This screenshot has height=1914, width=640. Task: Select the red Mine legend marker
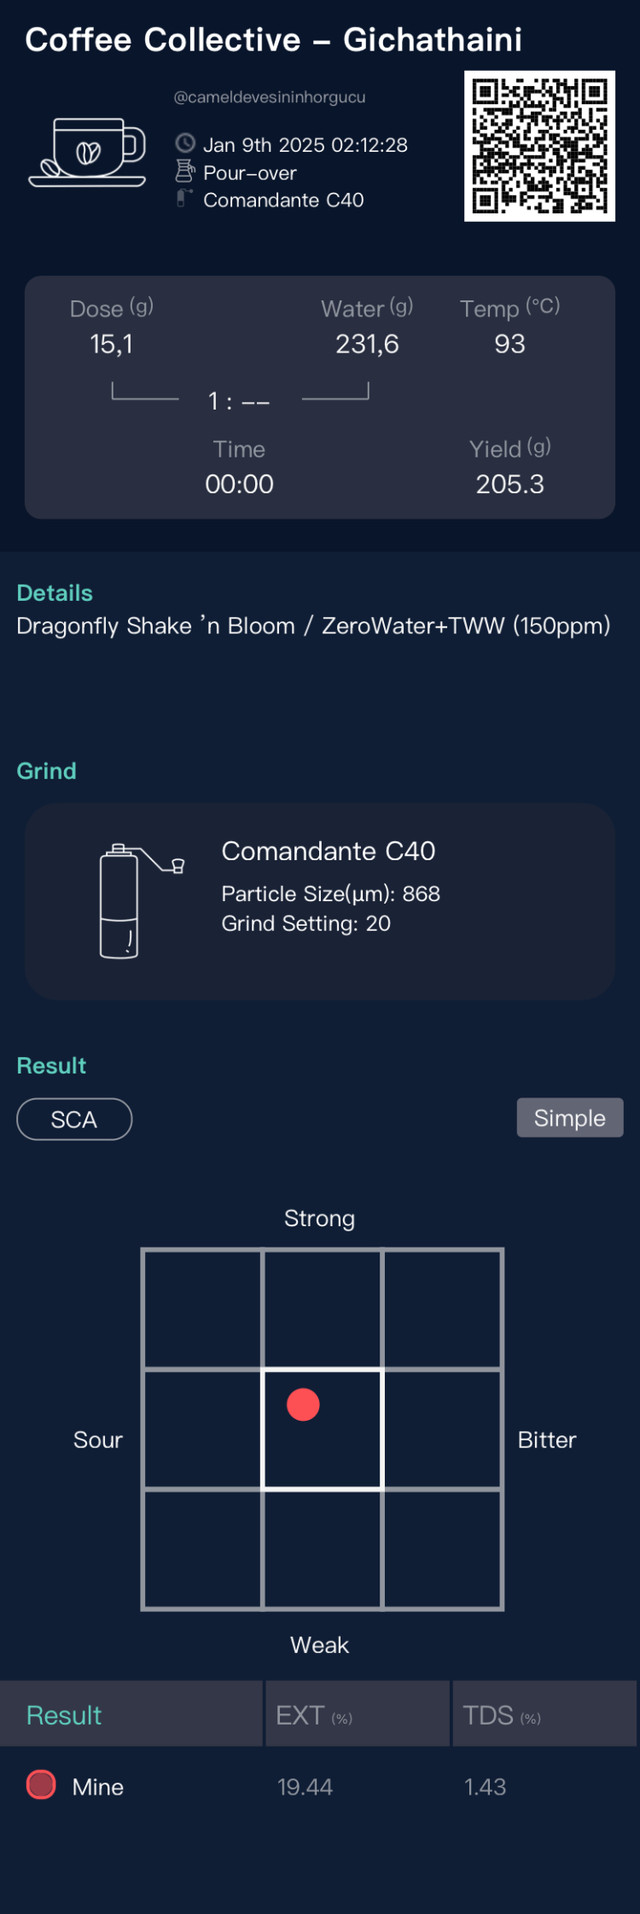41,1785
